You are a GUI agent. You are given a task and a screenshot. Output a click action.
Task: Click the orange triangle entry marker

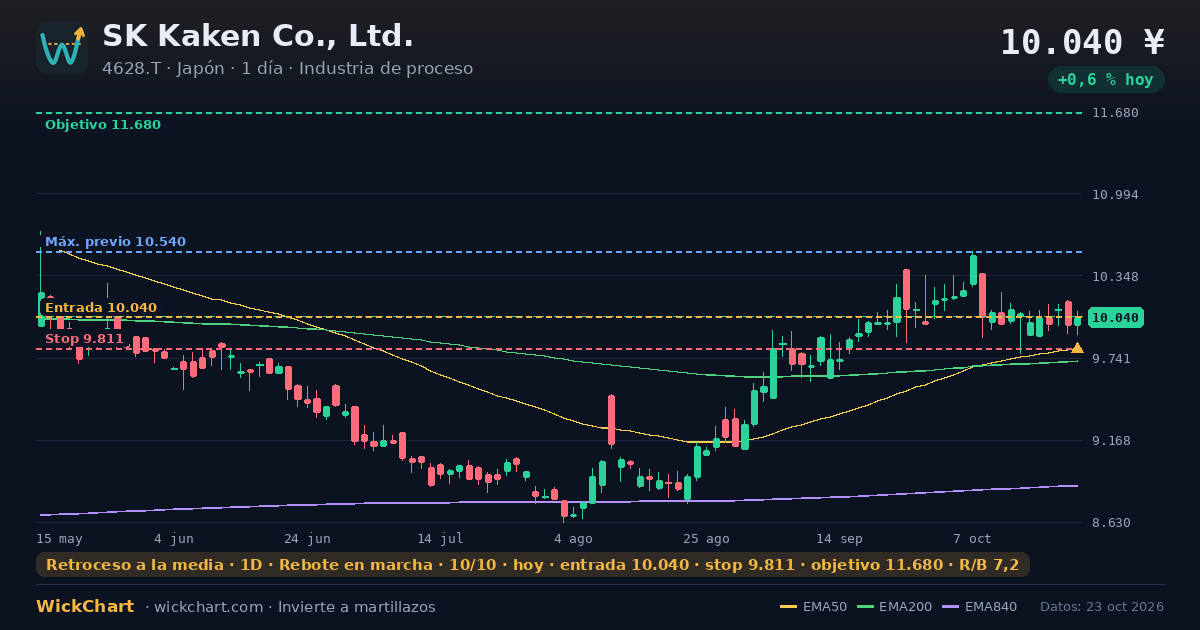(x=1077, y=348)
